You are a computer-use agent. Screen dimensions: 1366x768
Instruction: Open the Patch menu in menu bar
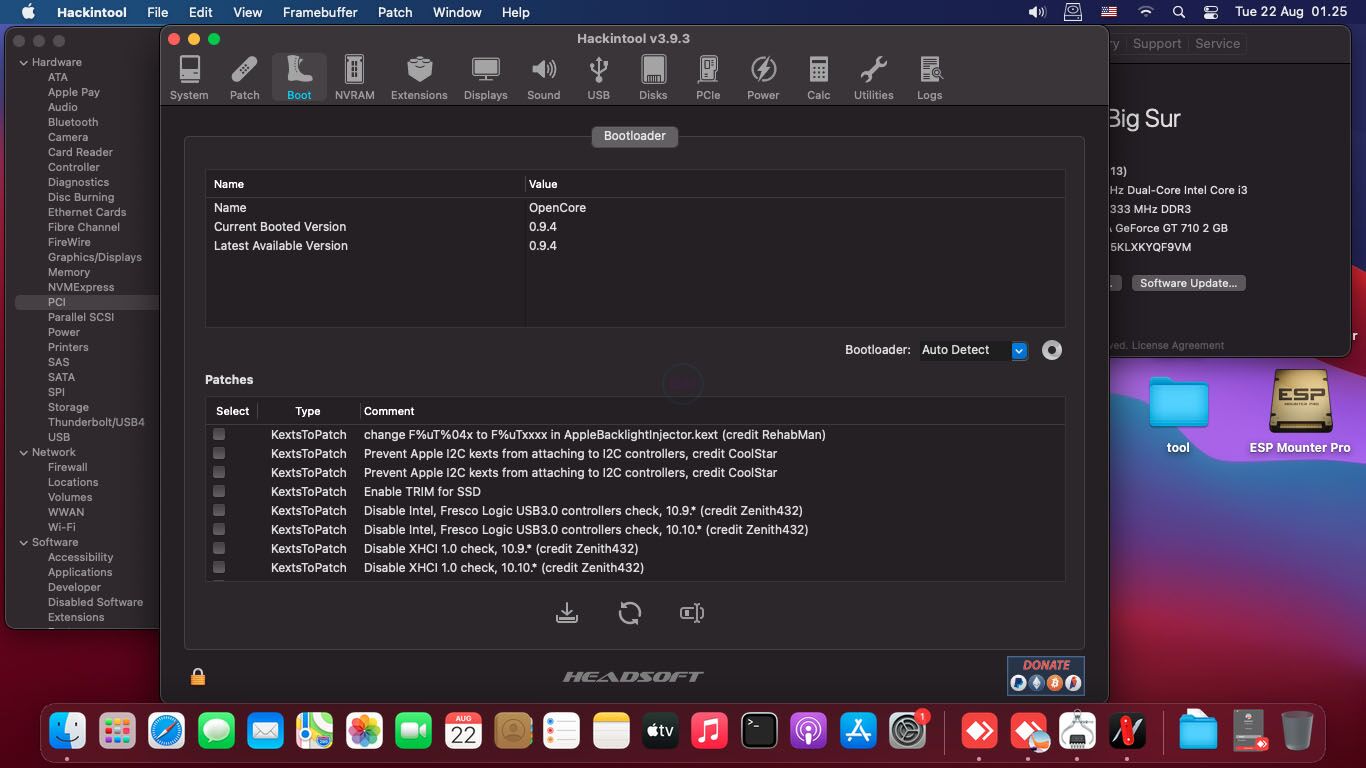tap(395, 12)
